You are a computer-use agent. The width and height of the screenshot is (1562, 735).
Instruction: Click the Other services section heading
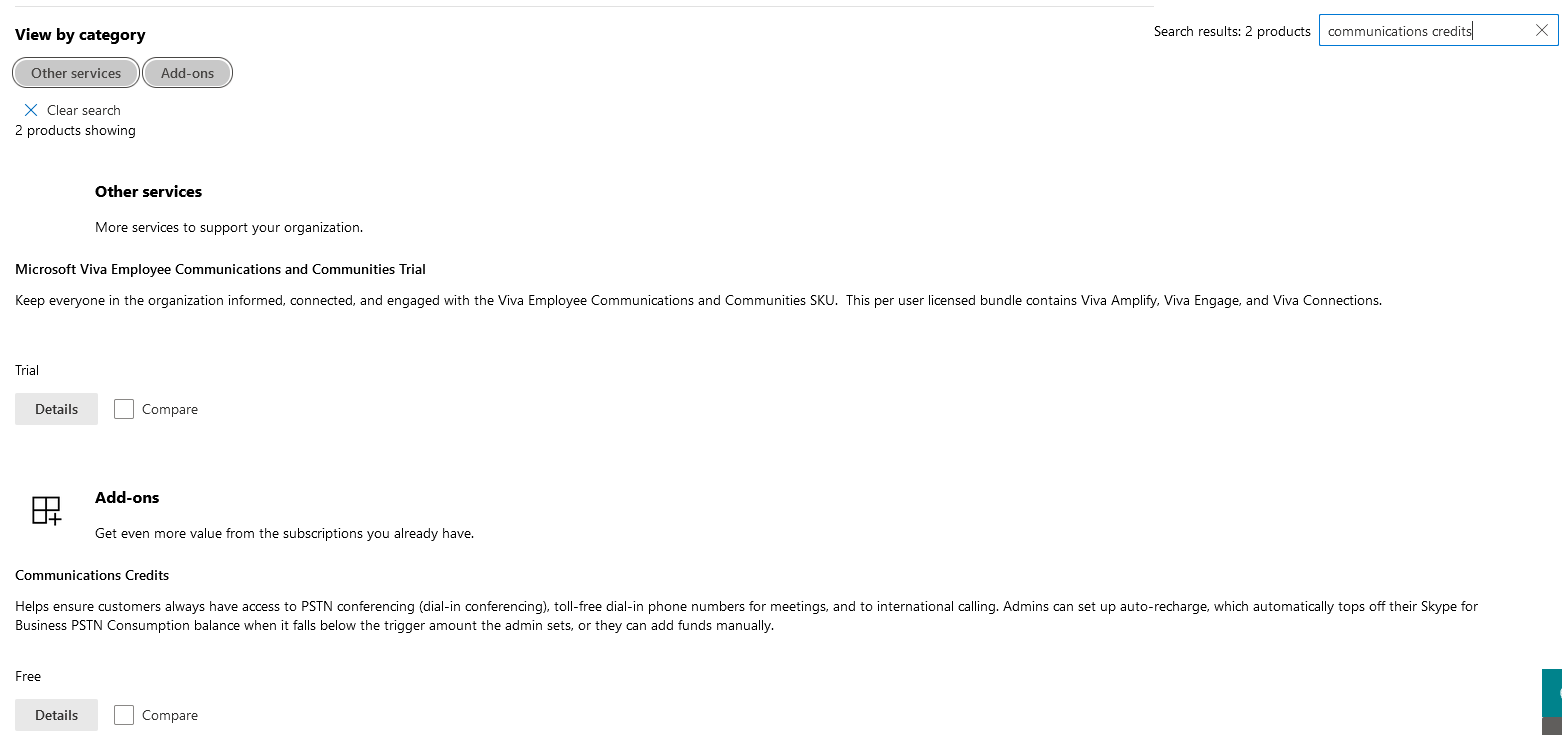coord(148,191)
